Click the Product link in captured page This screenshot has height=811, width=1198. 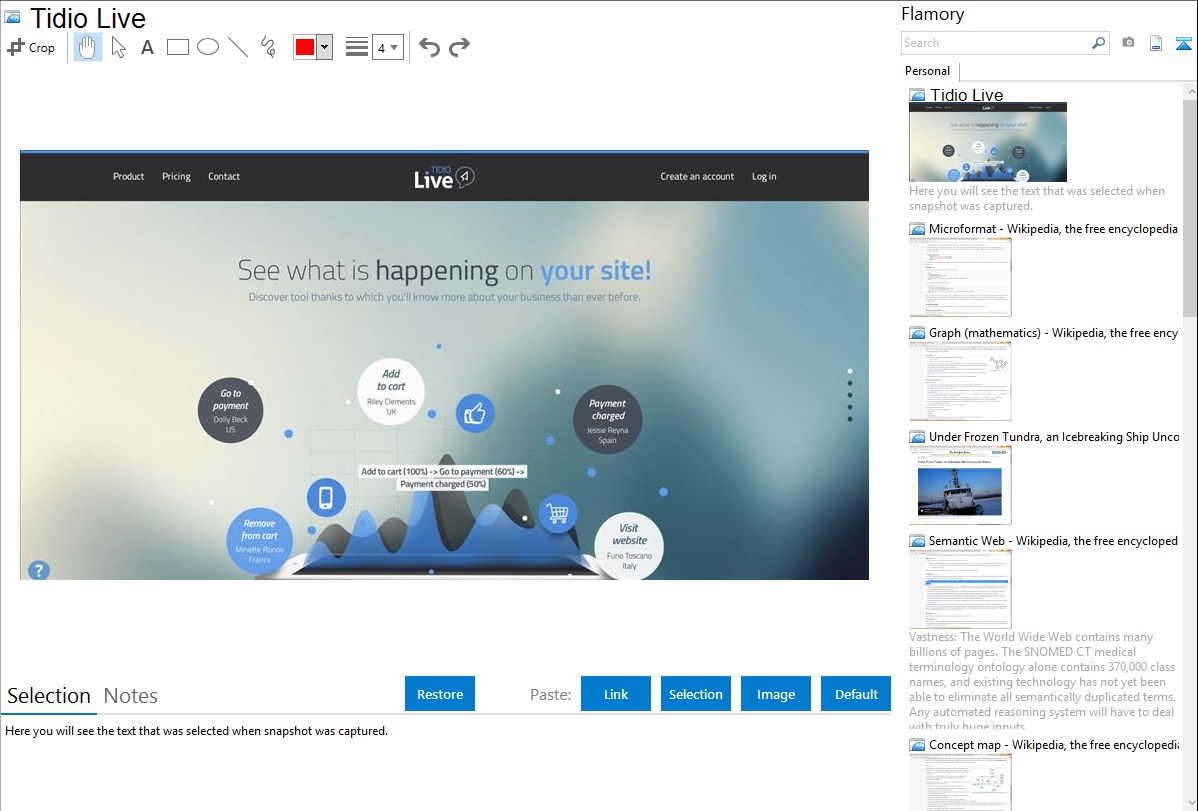pyautogui.click(x=128, y=177)
